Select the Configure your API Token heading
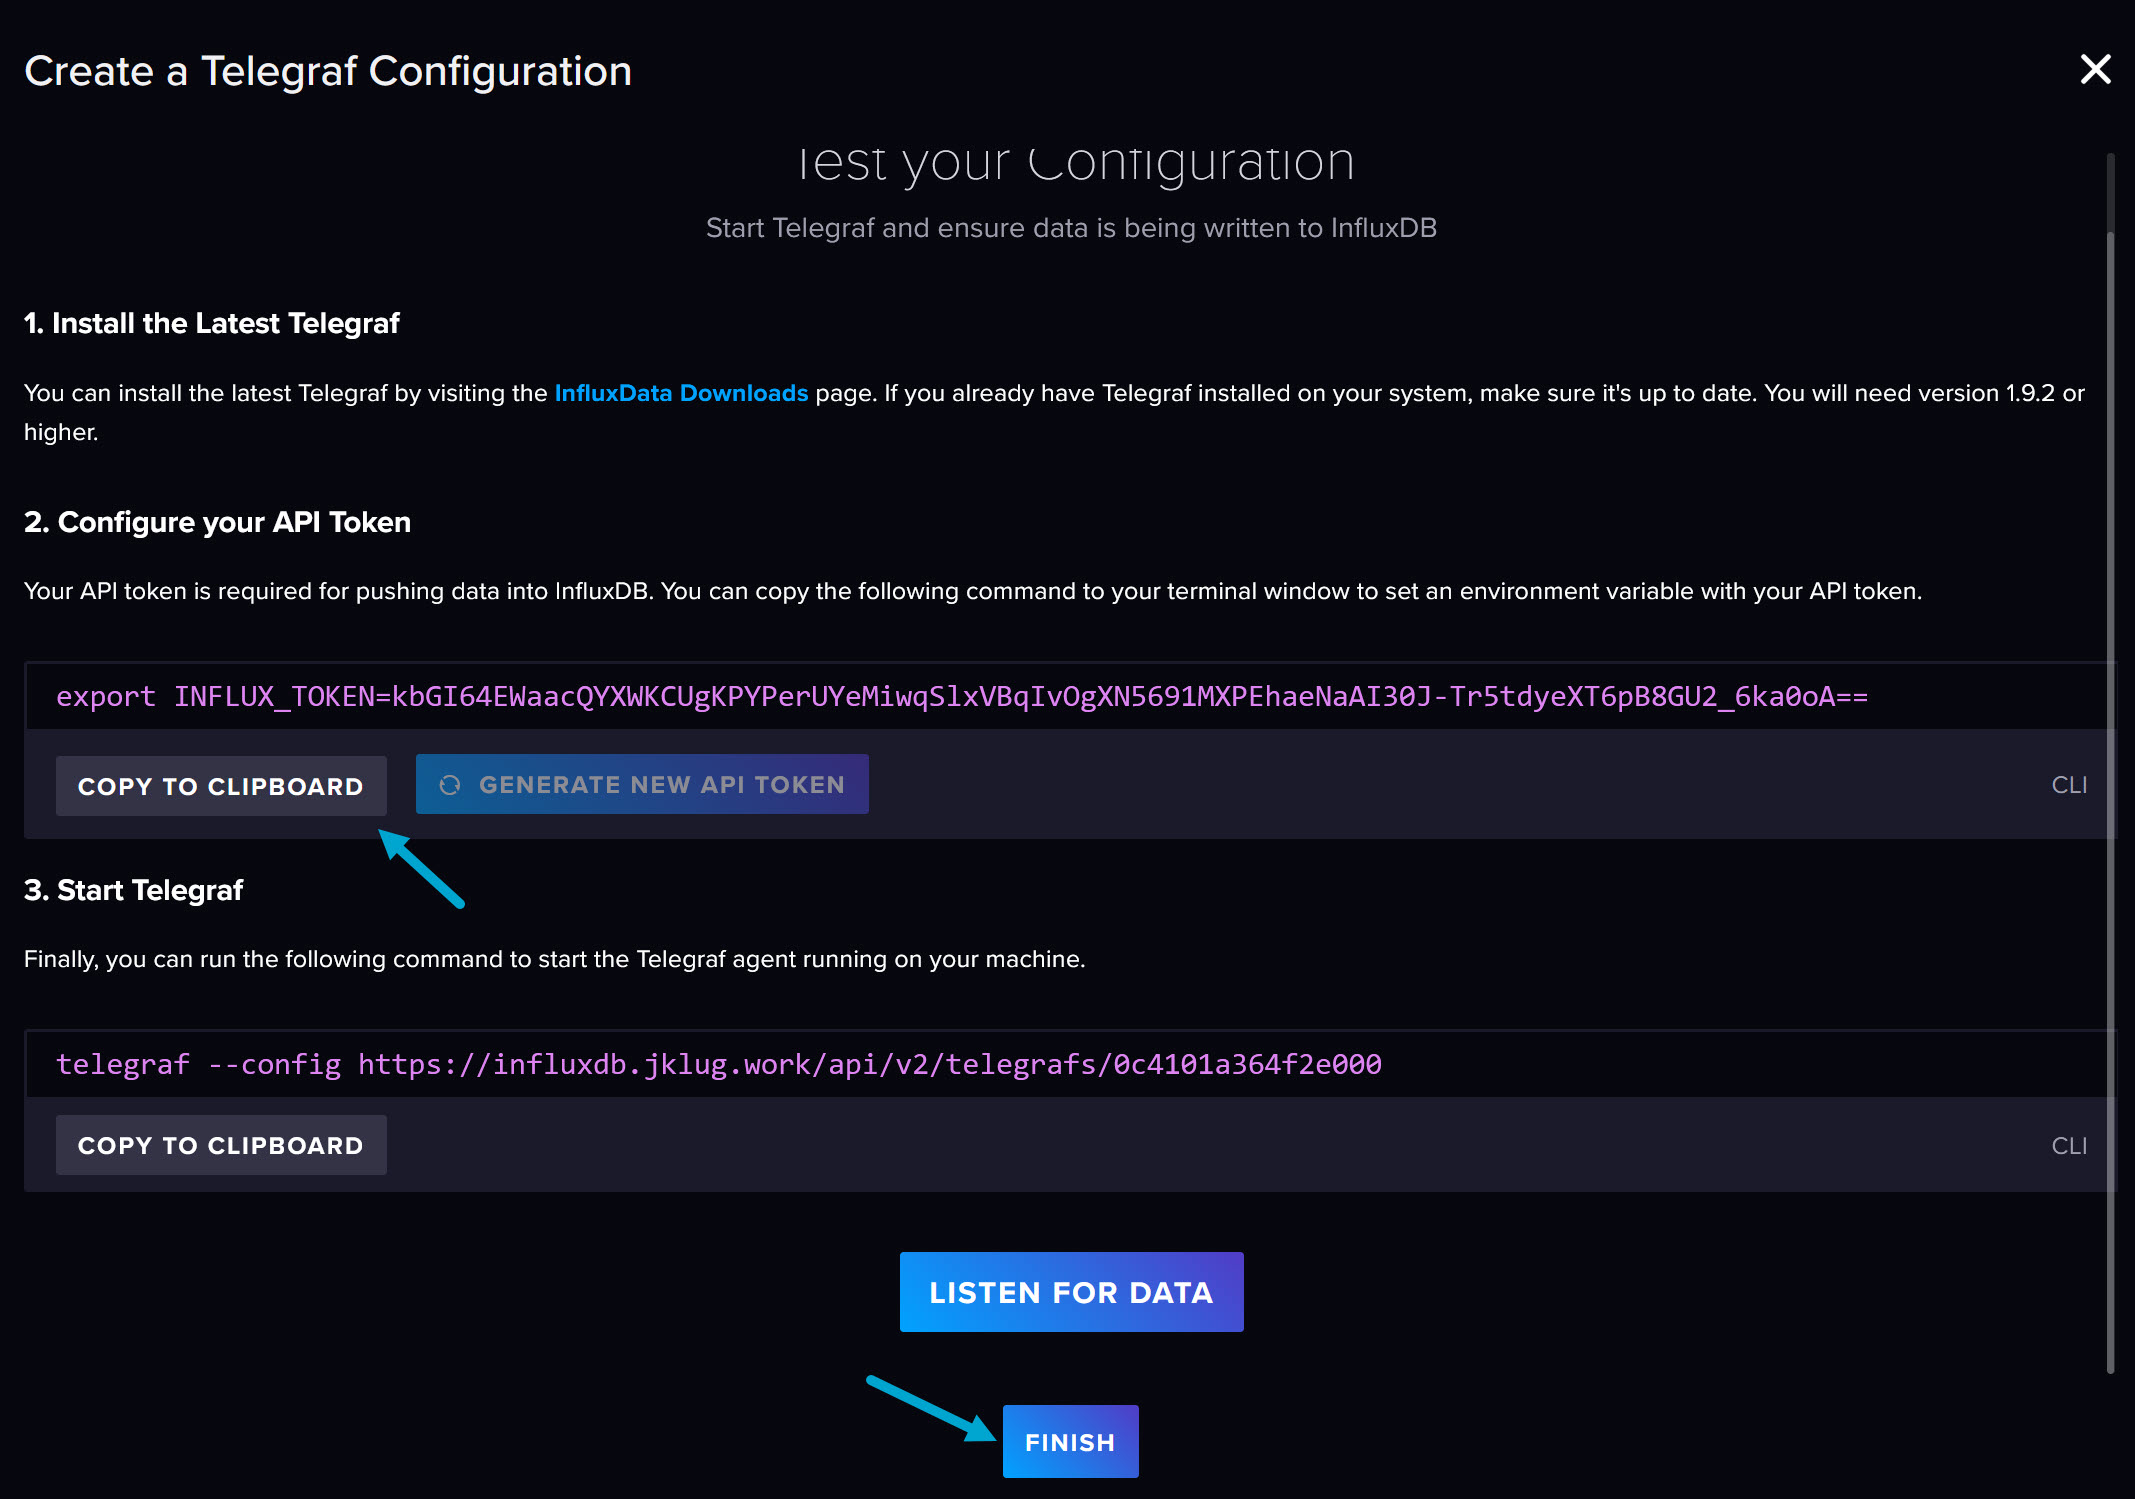 coord(217,522)
